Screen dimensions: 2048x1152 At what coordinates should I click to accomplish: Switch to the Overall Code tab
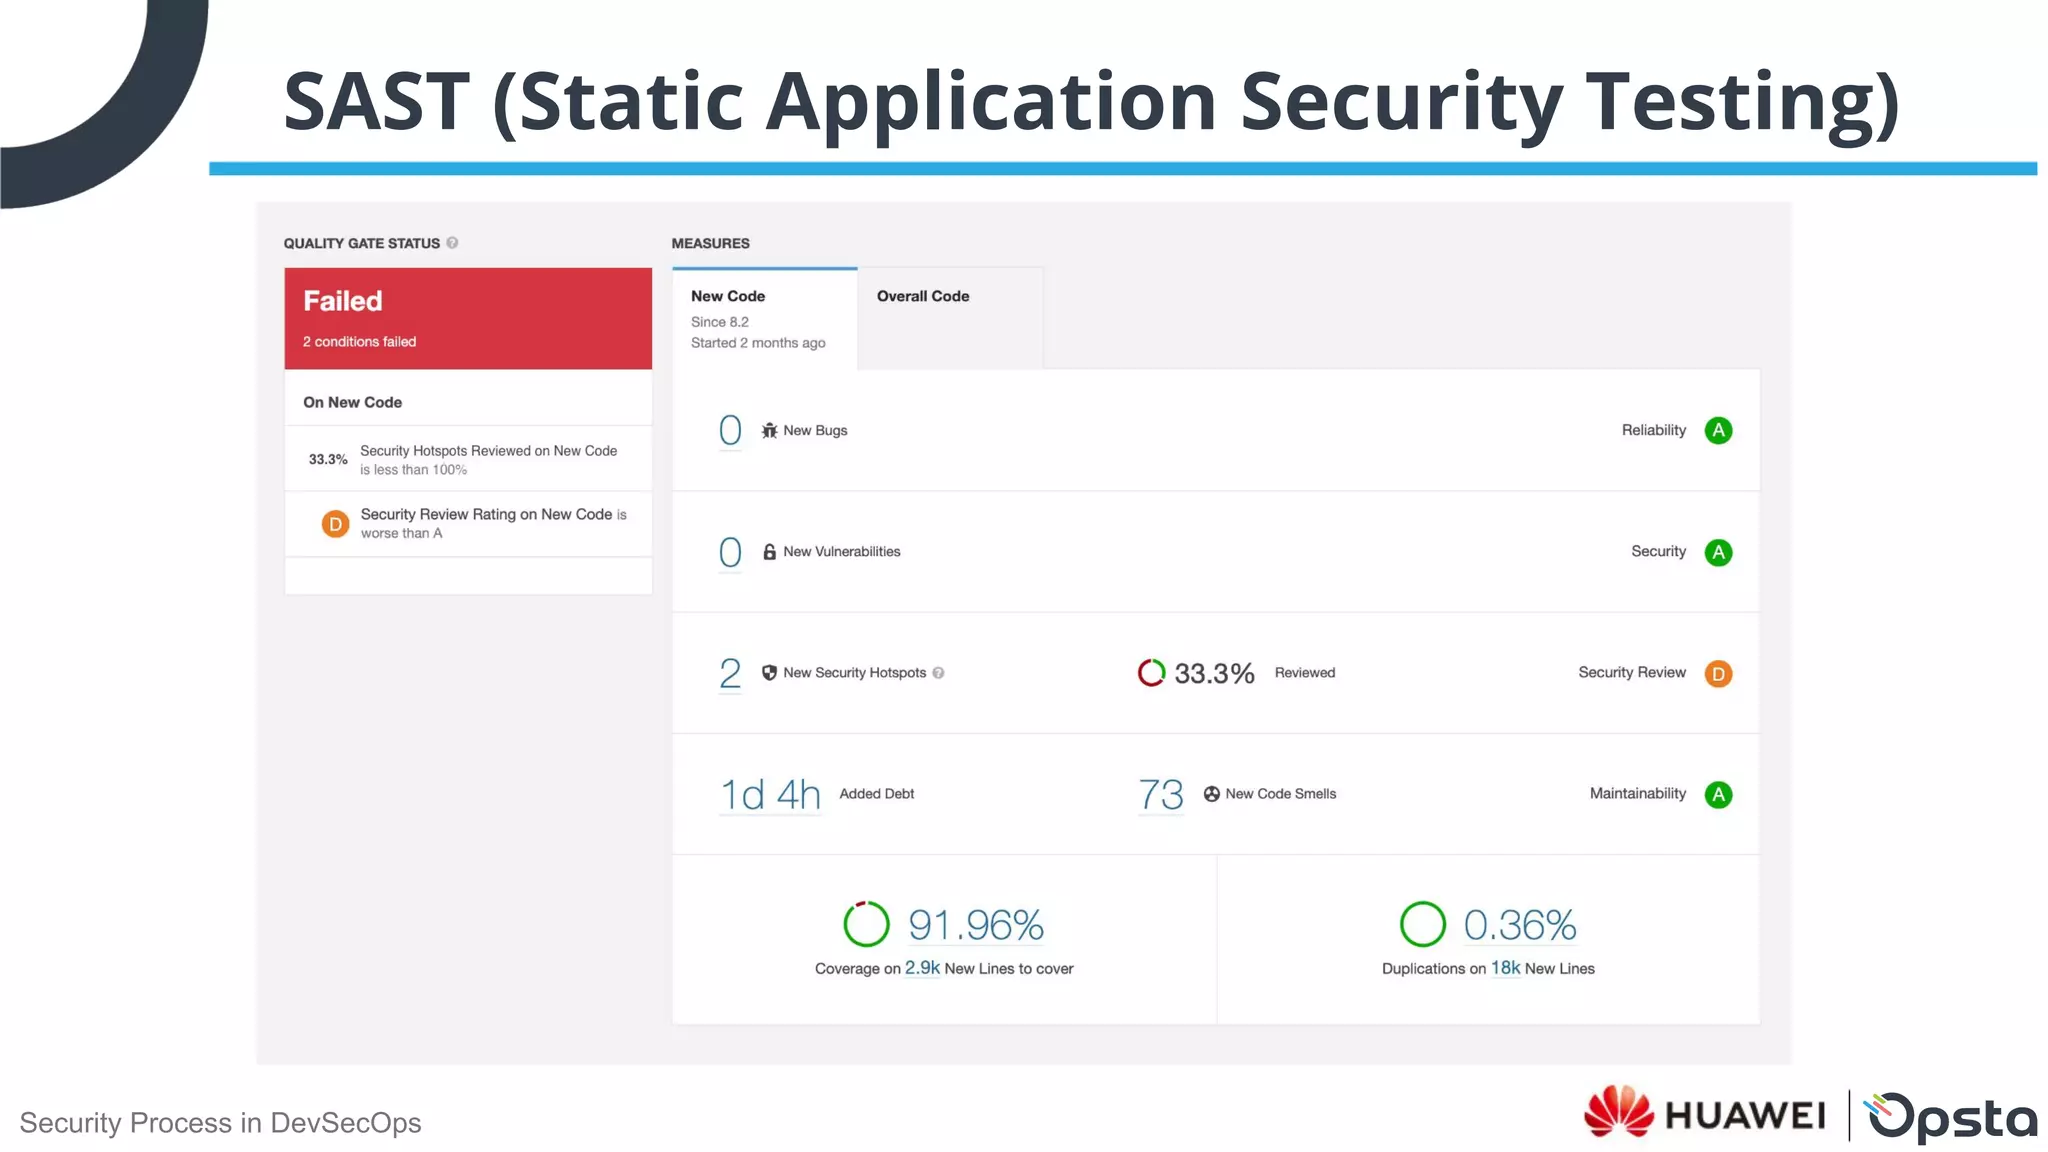click(950, 319)
